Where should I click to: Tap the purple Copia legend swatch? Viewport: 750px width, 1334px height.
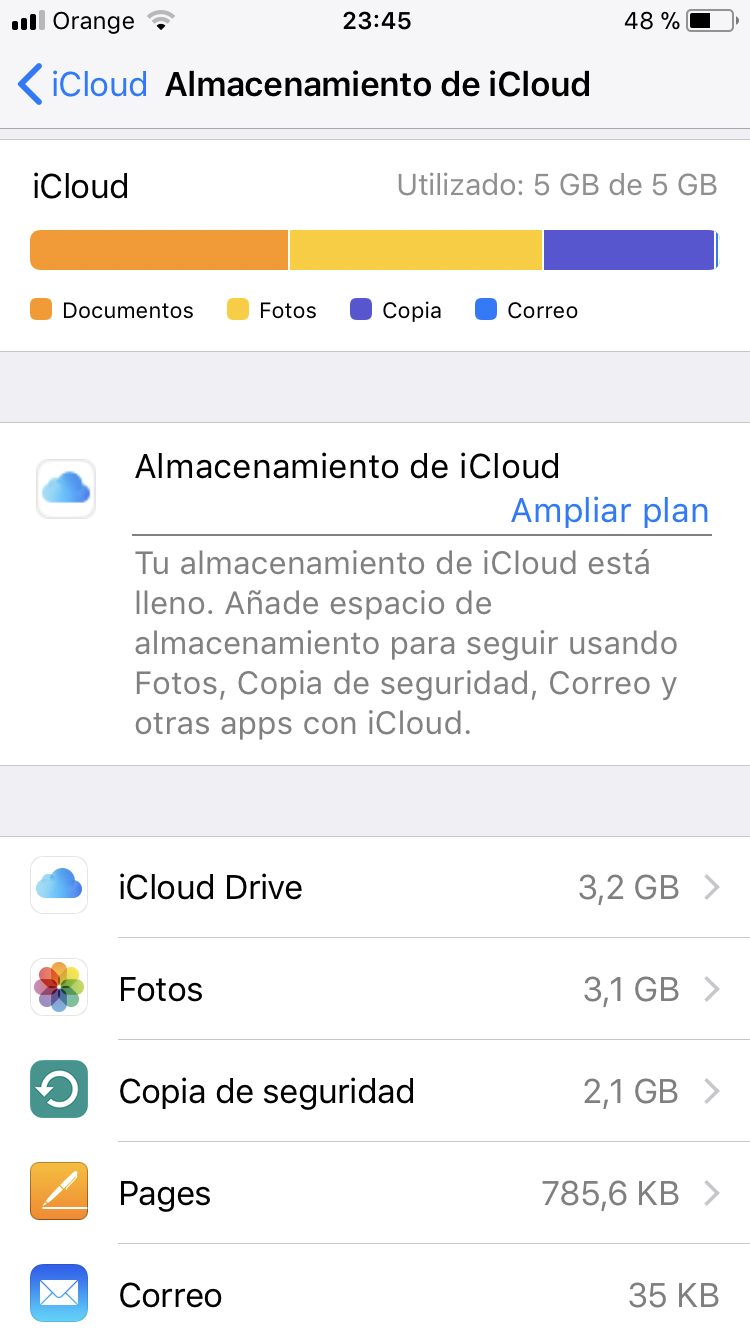click(x=361, y=310)
